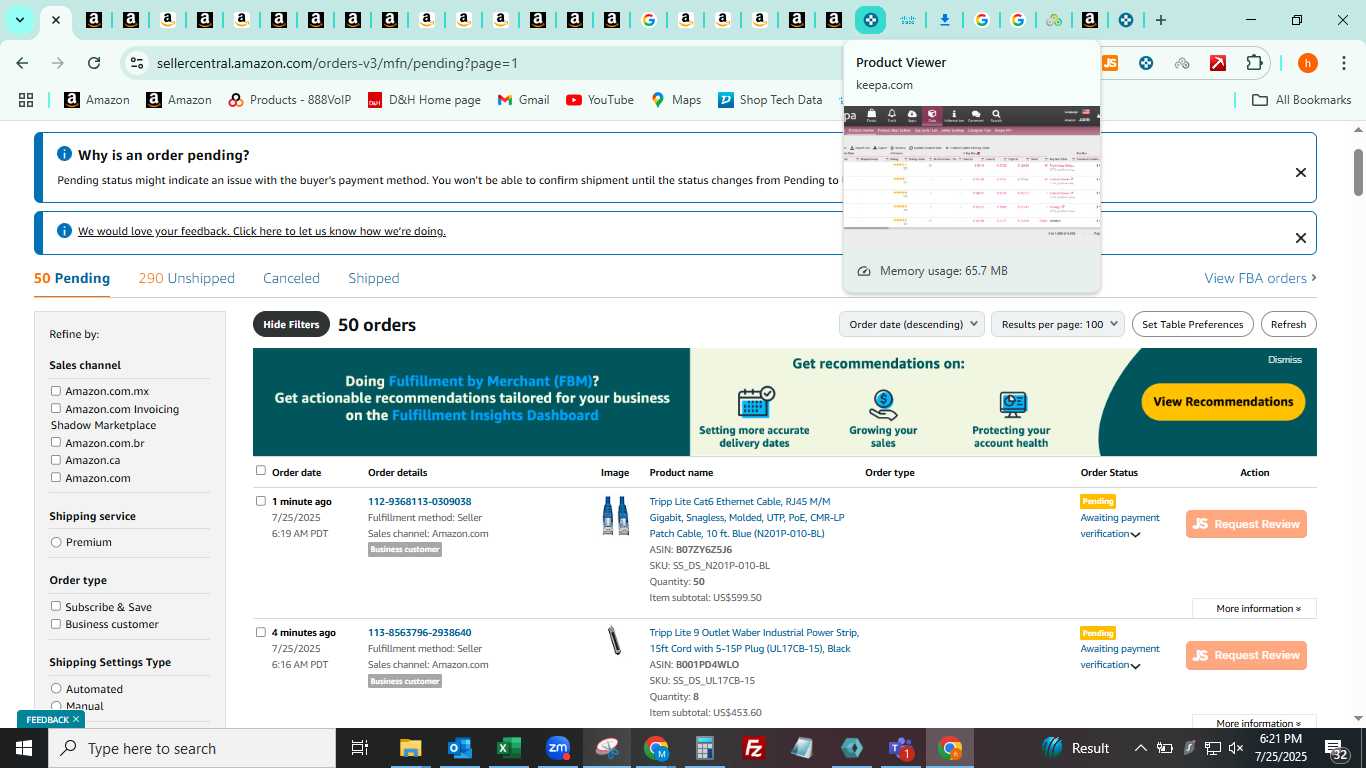Tick the select-all orders header checkbox
Screen dimensions: 1366x768
(261, 470)
